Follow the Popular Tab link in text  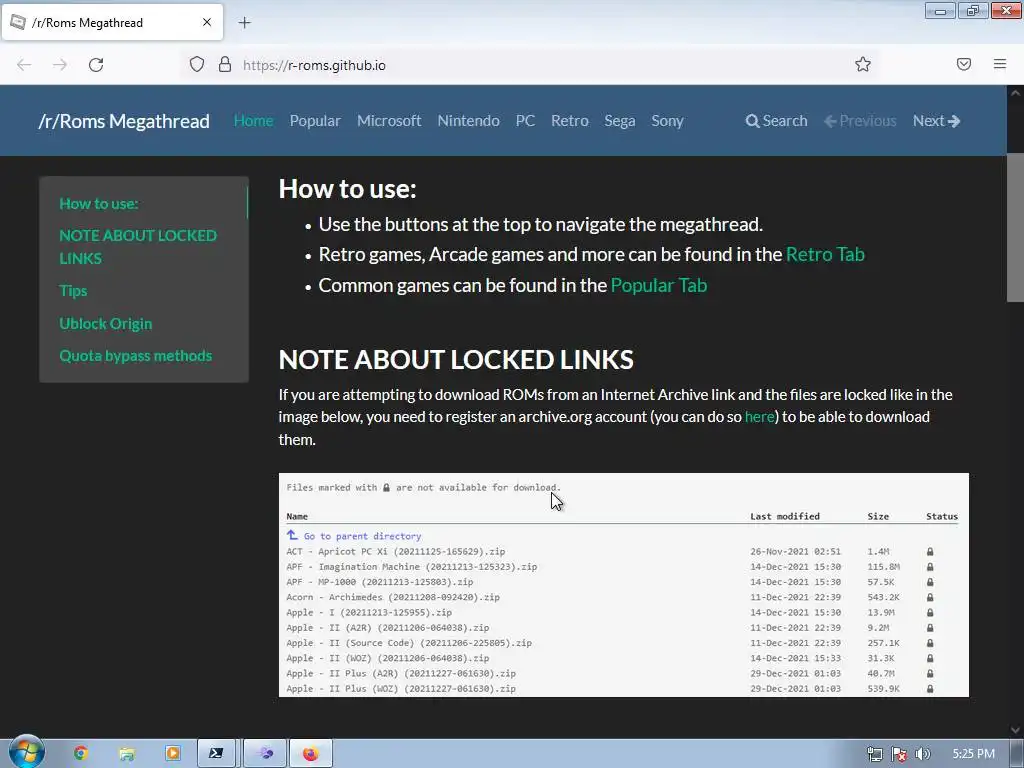pyautogui.click(x=658, y=285)
